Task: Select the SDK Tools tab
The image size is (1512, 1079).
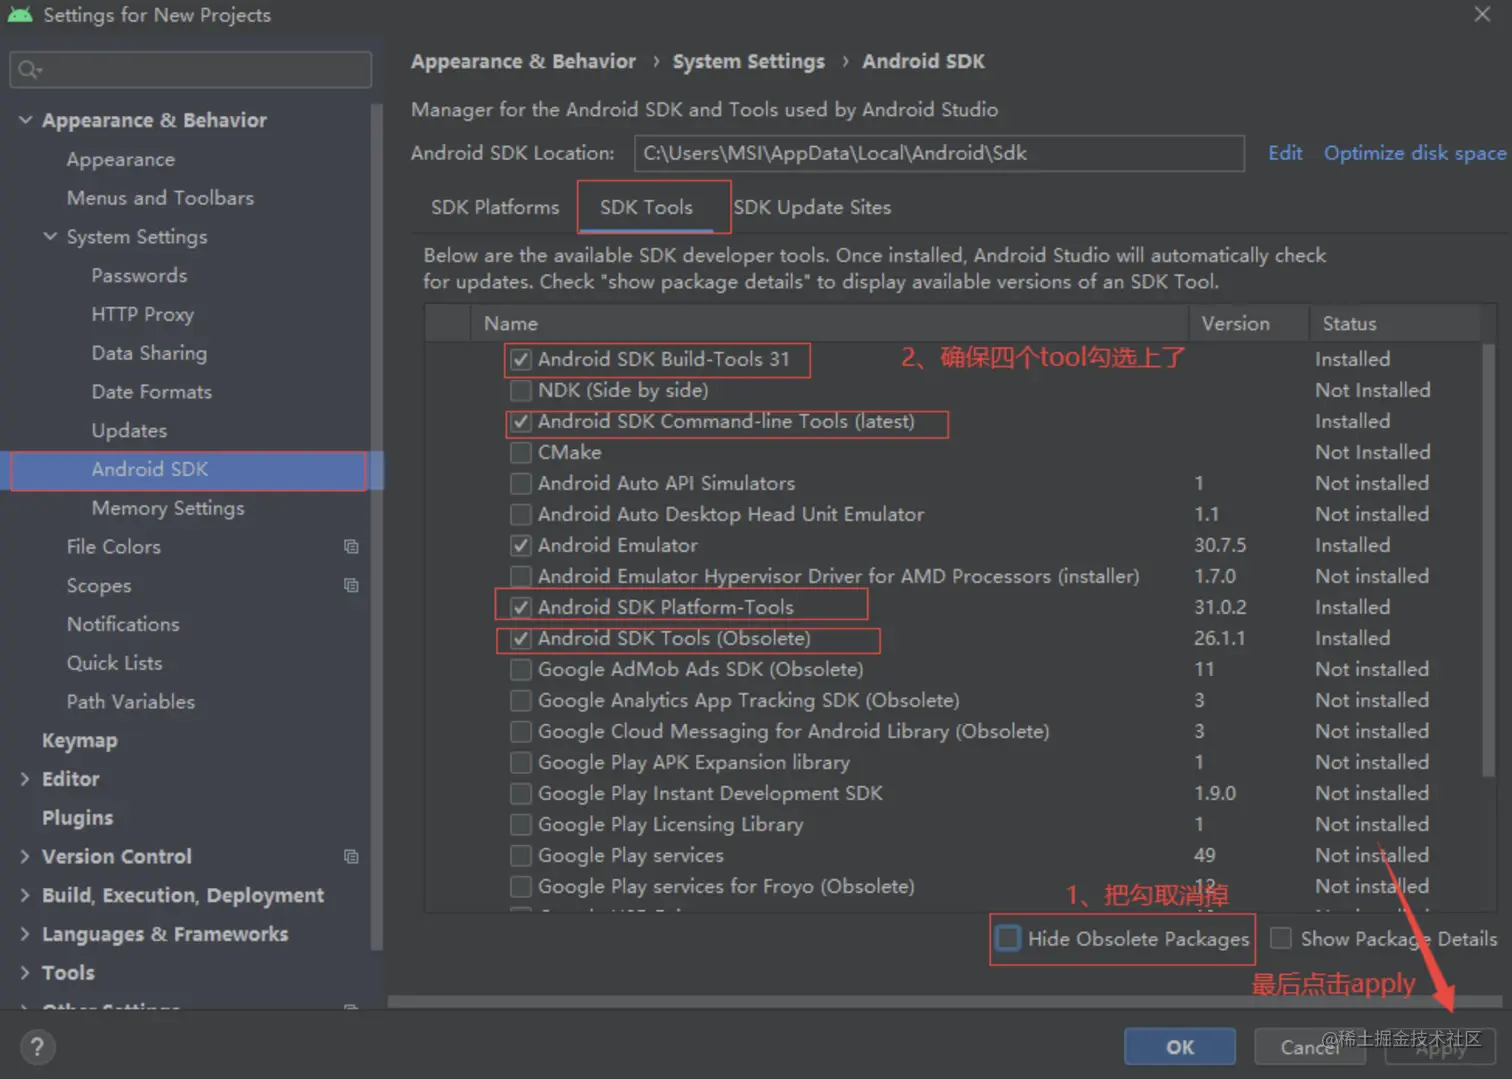Action: pos(646,207)
